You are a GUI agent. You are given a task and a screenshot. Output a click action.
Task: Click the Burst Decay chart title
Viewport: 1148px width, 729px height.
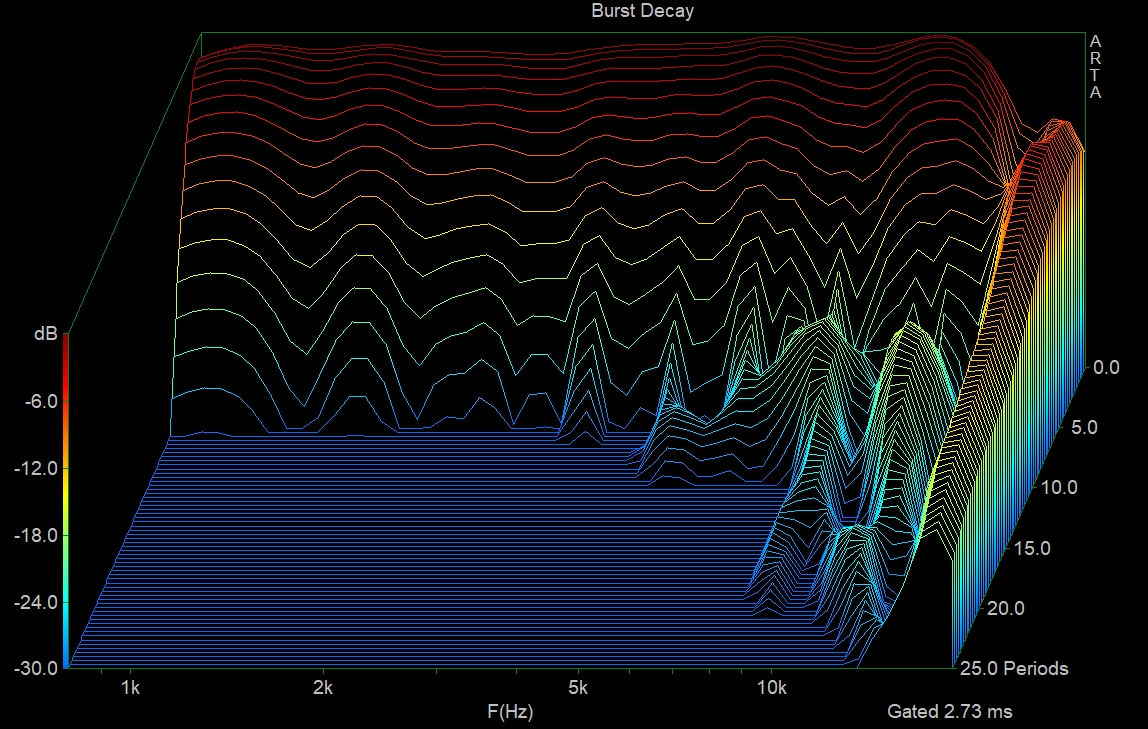(x=642, y=11)
